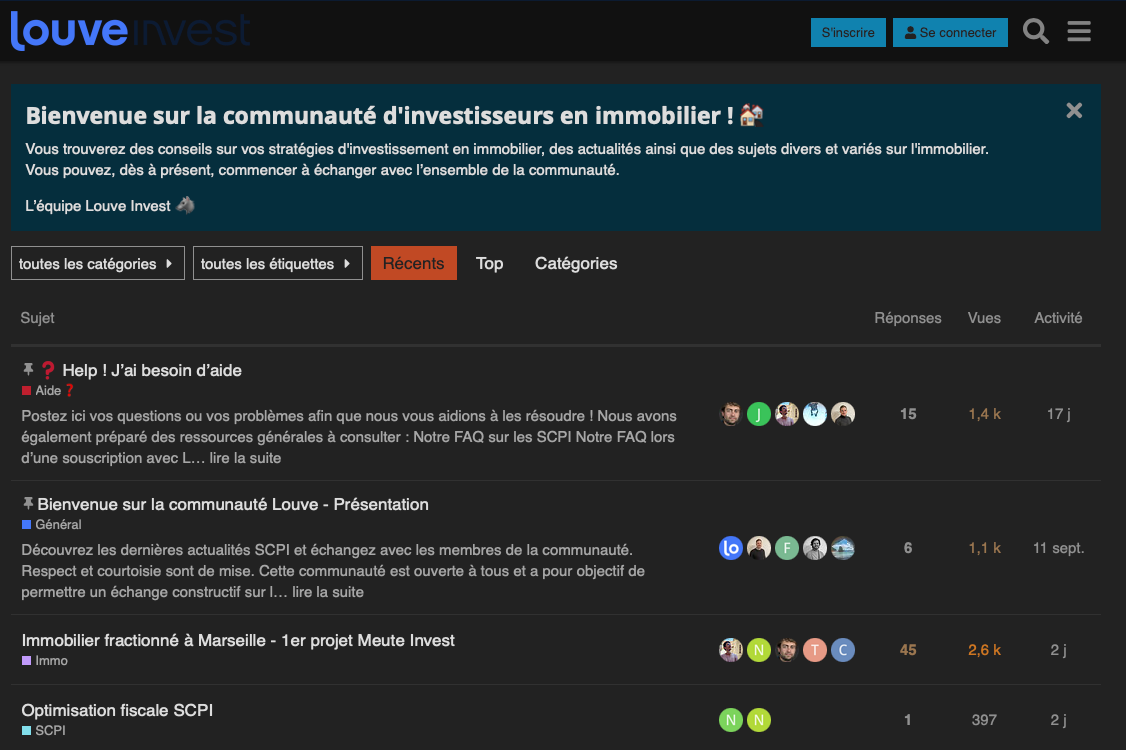The height and width of the screenshot is (750, 1126).
Task: Select the Récents tab
Action: pyautogui.click(x=414, y=263)
